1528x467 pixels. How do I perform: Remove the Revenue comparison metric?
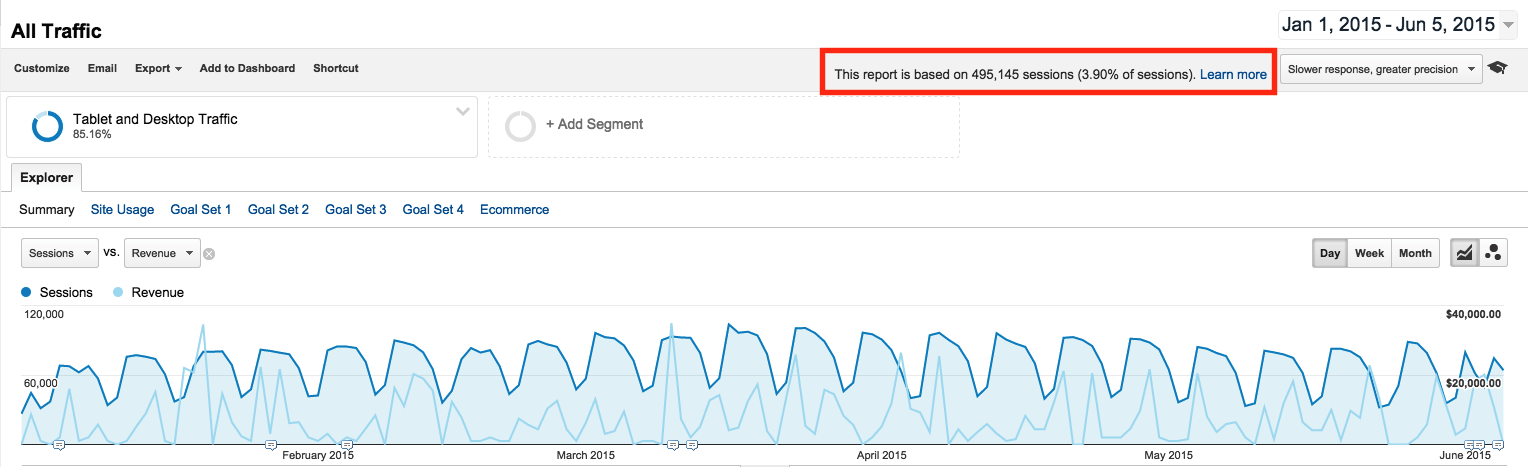coord(209,254)
